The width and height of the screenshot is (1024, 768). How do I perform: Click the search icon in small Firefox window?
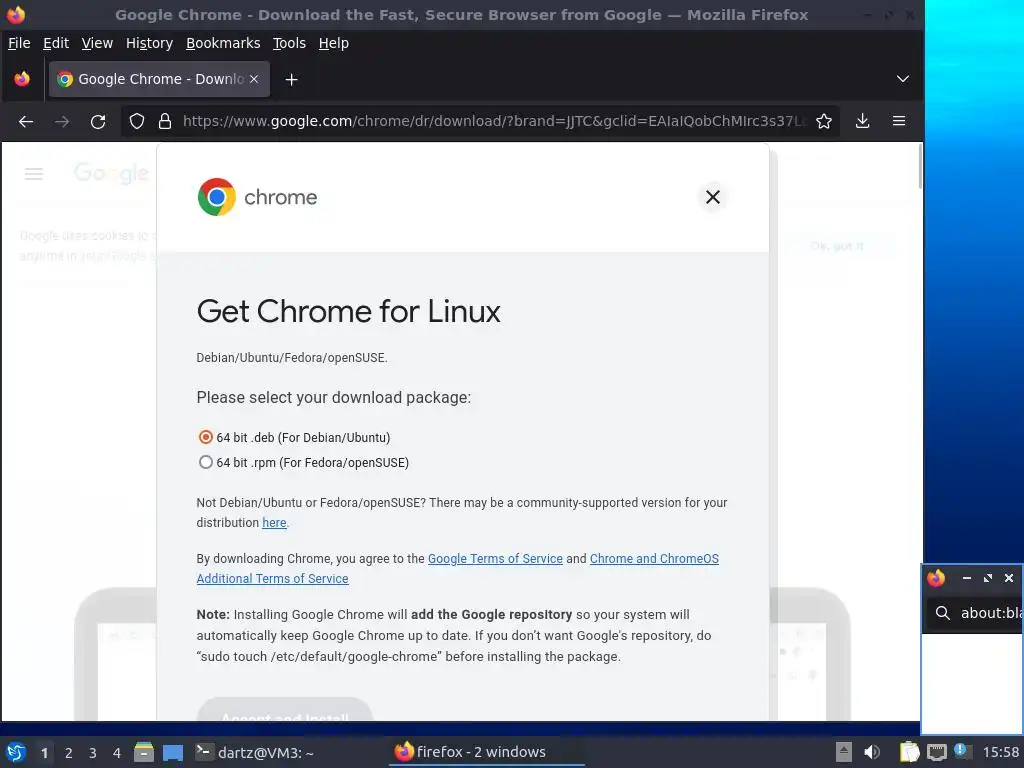[x=942, y=613]
